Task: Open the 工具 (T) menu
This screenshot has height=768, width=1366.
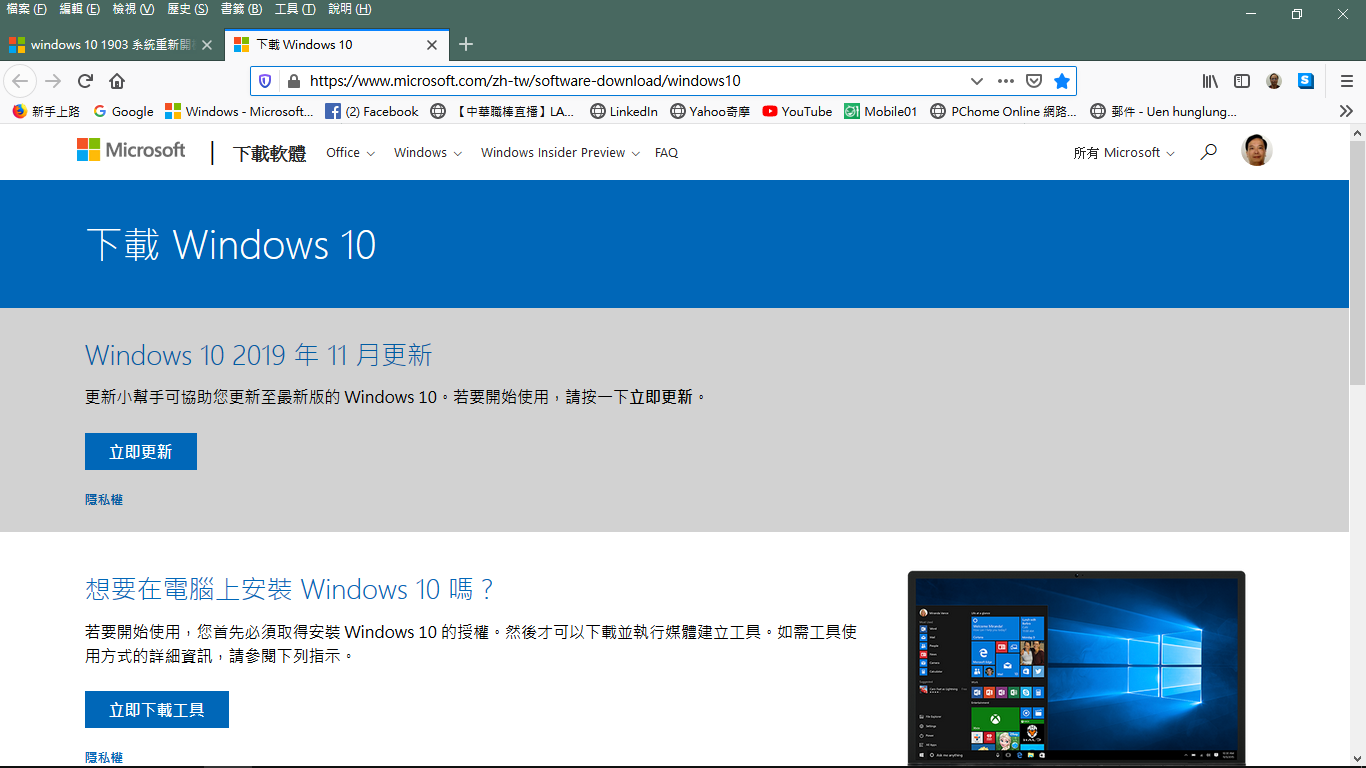Action: tap(295, 9)
